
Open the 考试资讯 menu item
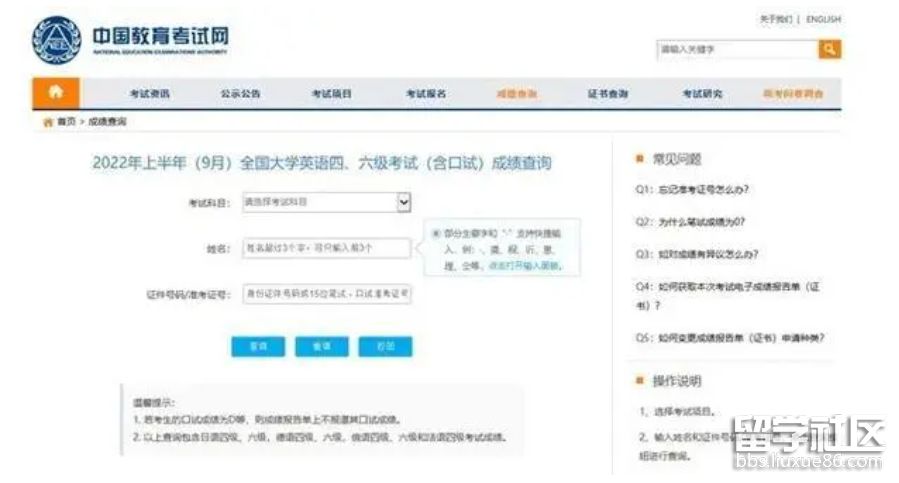149,93
